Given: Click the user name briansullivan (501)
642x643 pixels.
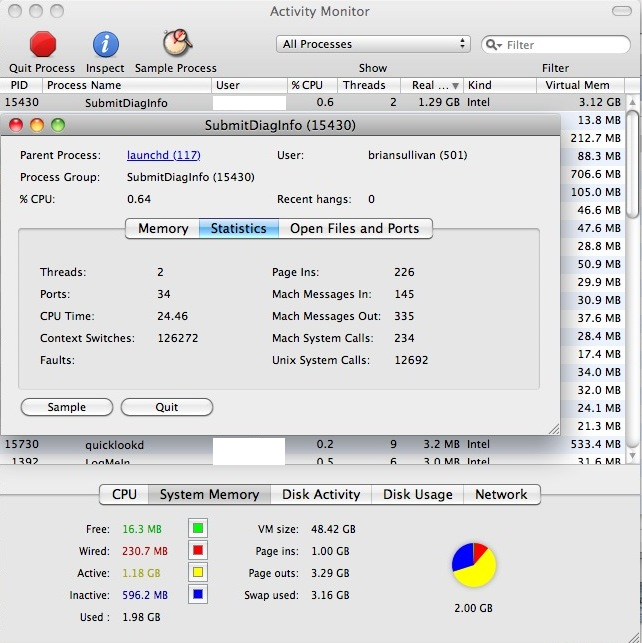Looking at the screenshot, I should [418, 155].
